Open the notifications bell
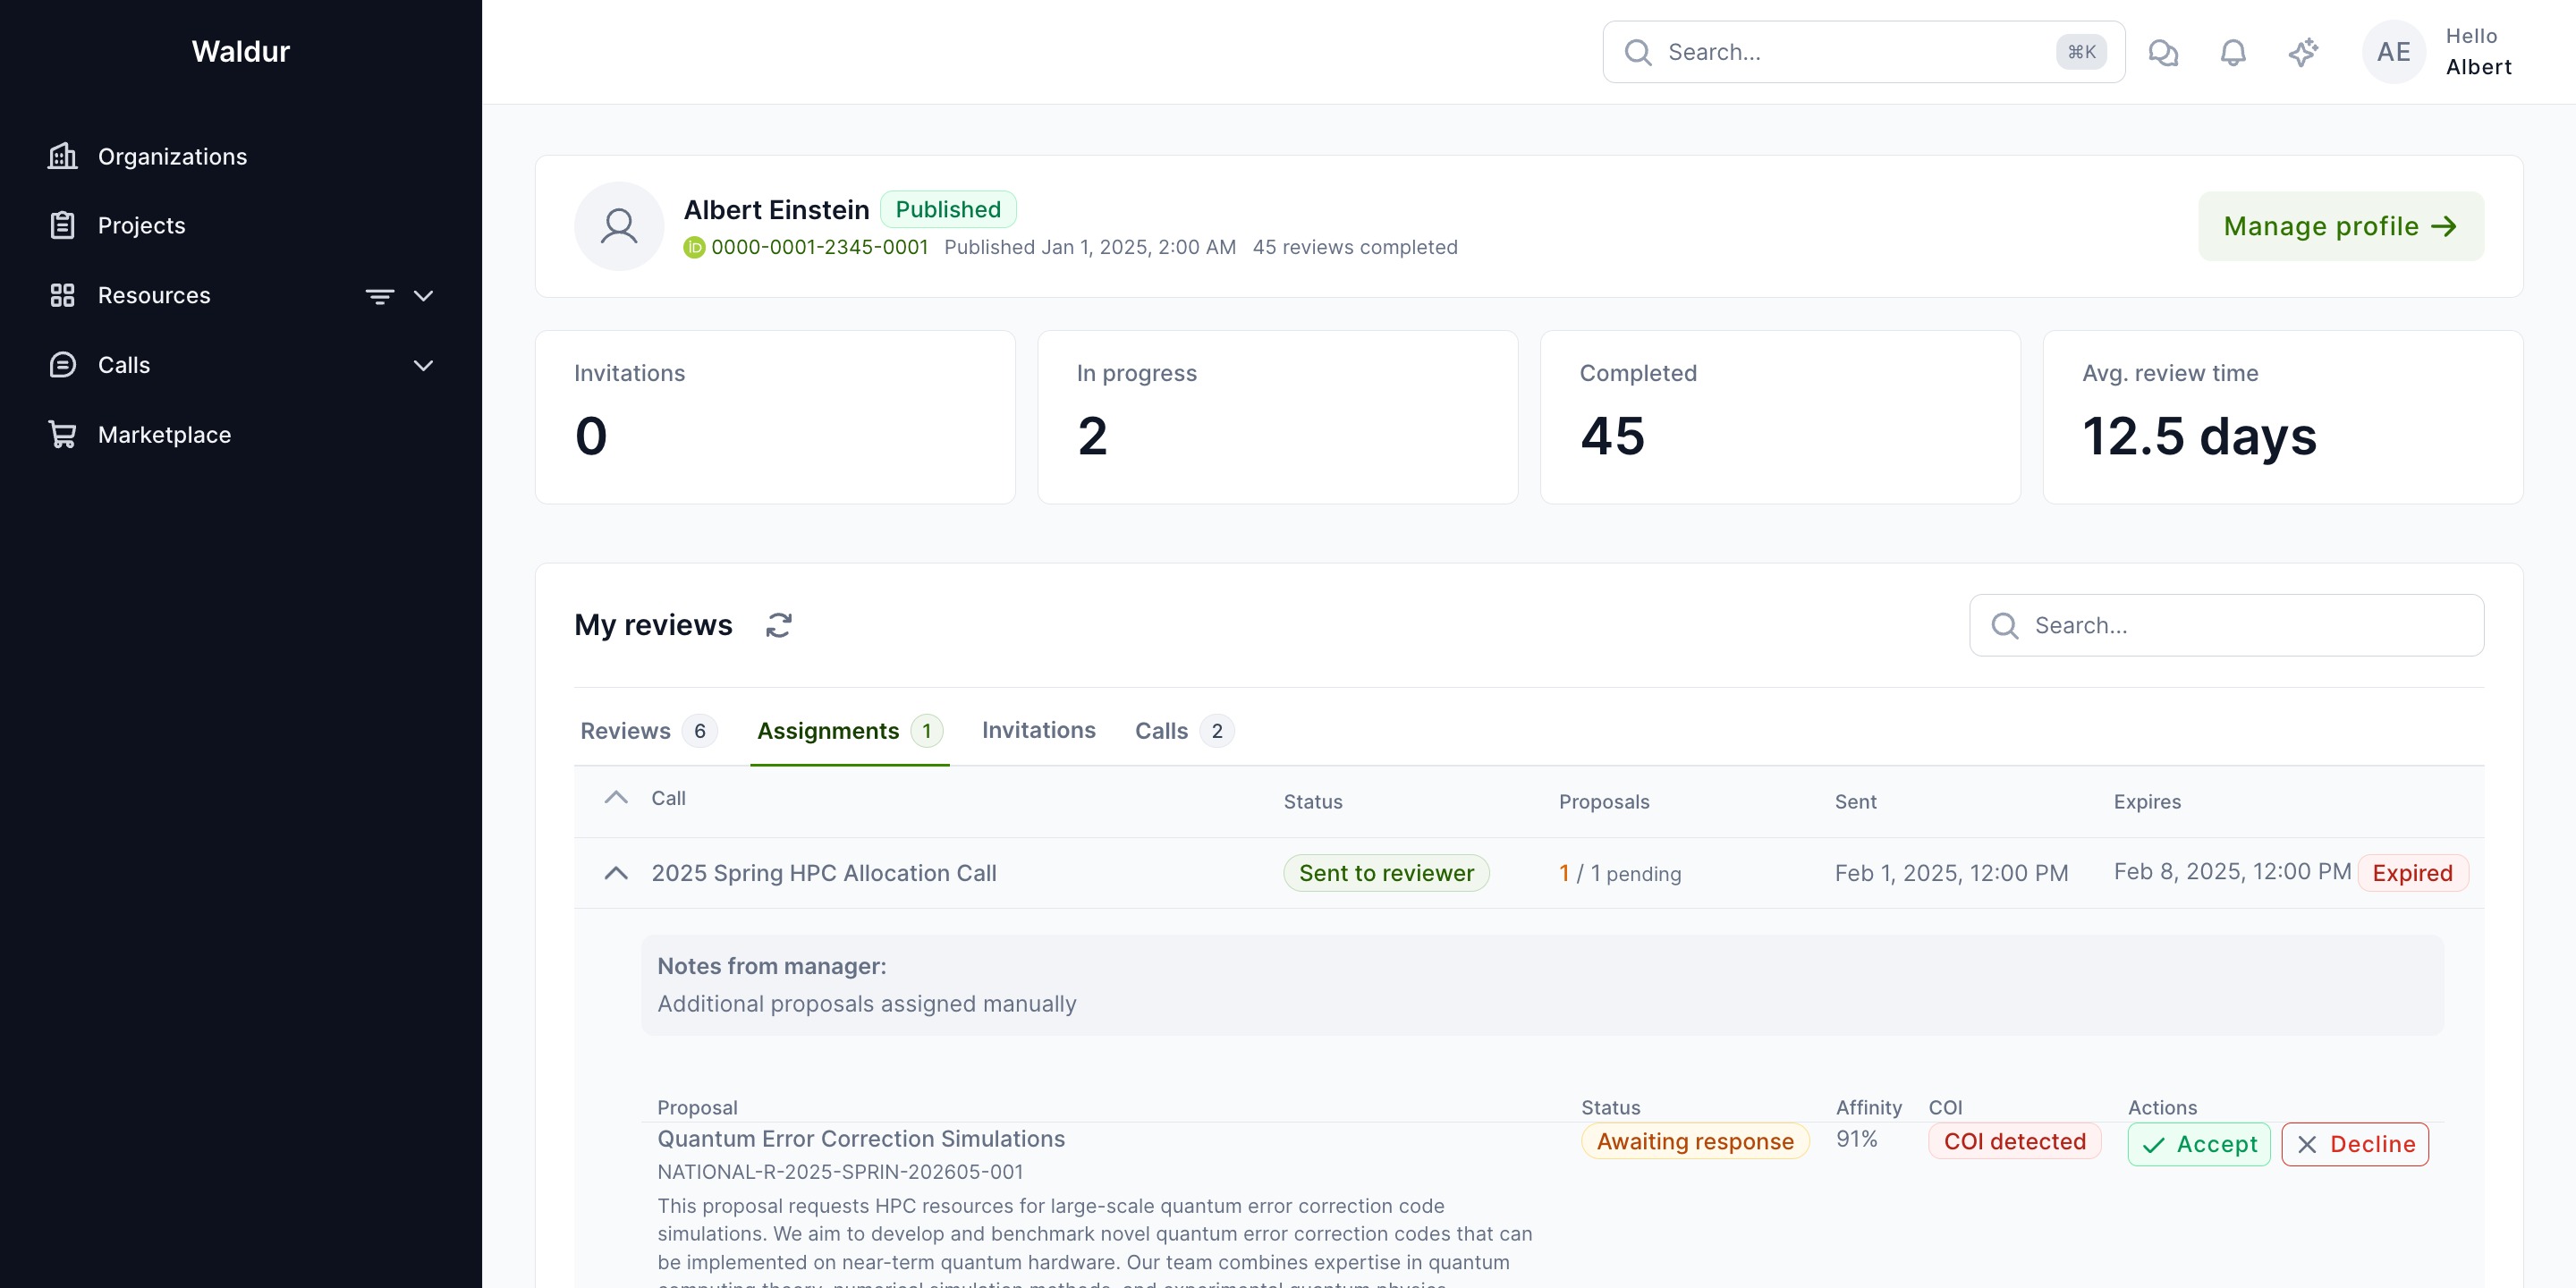 [2233, 52]
